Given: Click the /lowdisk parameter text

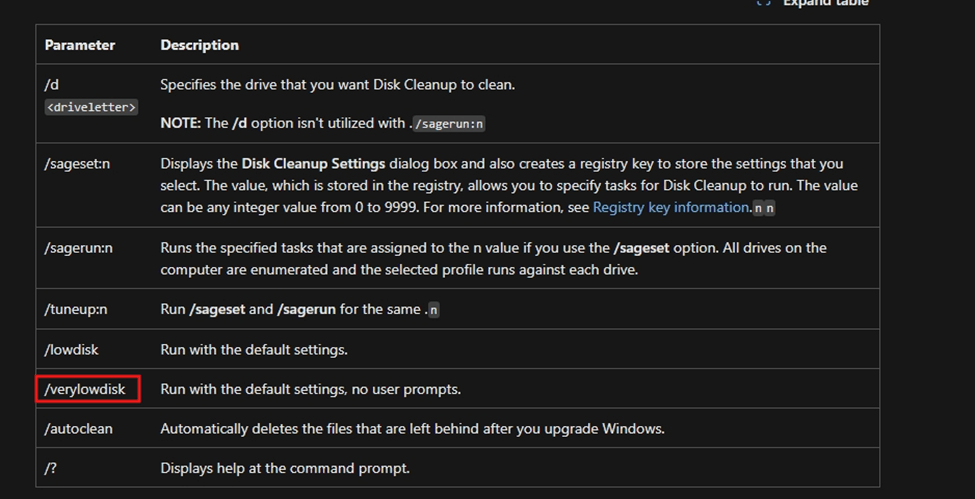Looking at the screenshot, I should click(x=71, y=350).
